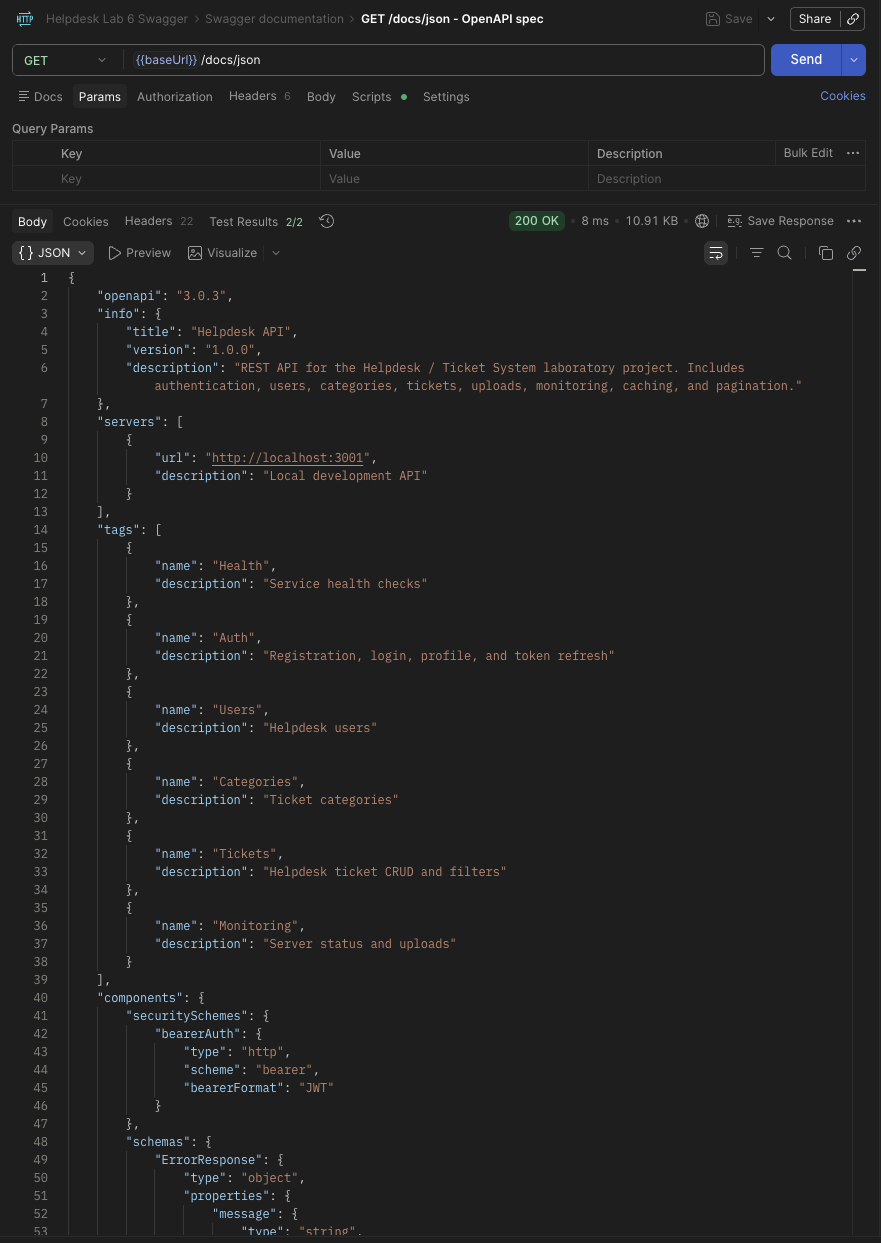Open the Docs tab of the request
This screenshot has width=881, height=1243.
[40, 97]
